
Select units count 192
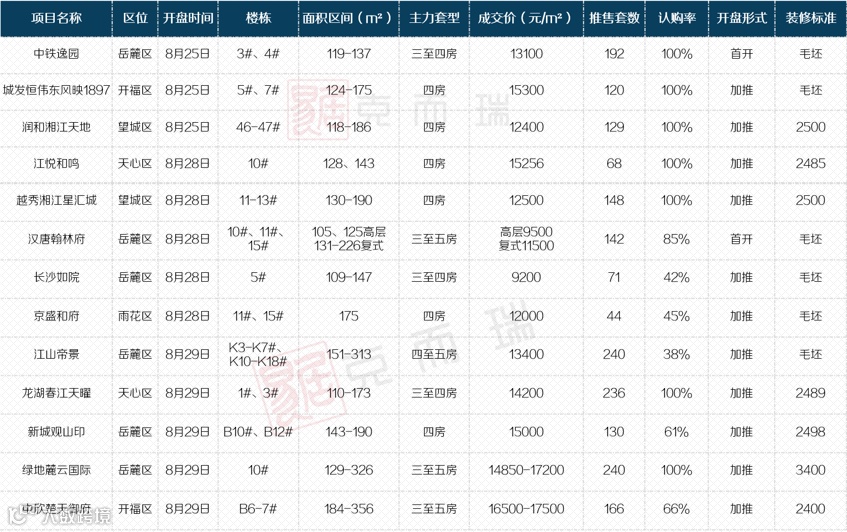click(x=614, y=54)
